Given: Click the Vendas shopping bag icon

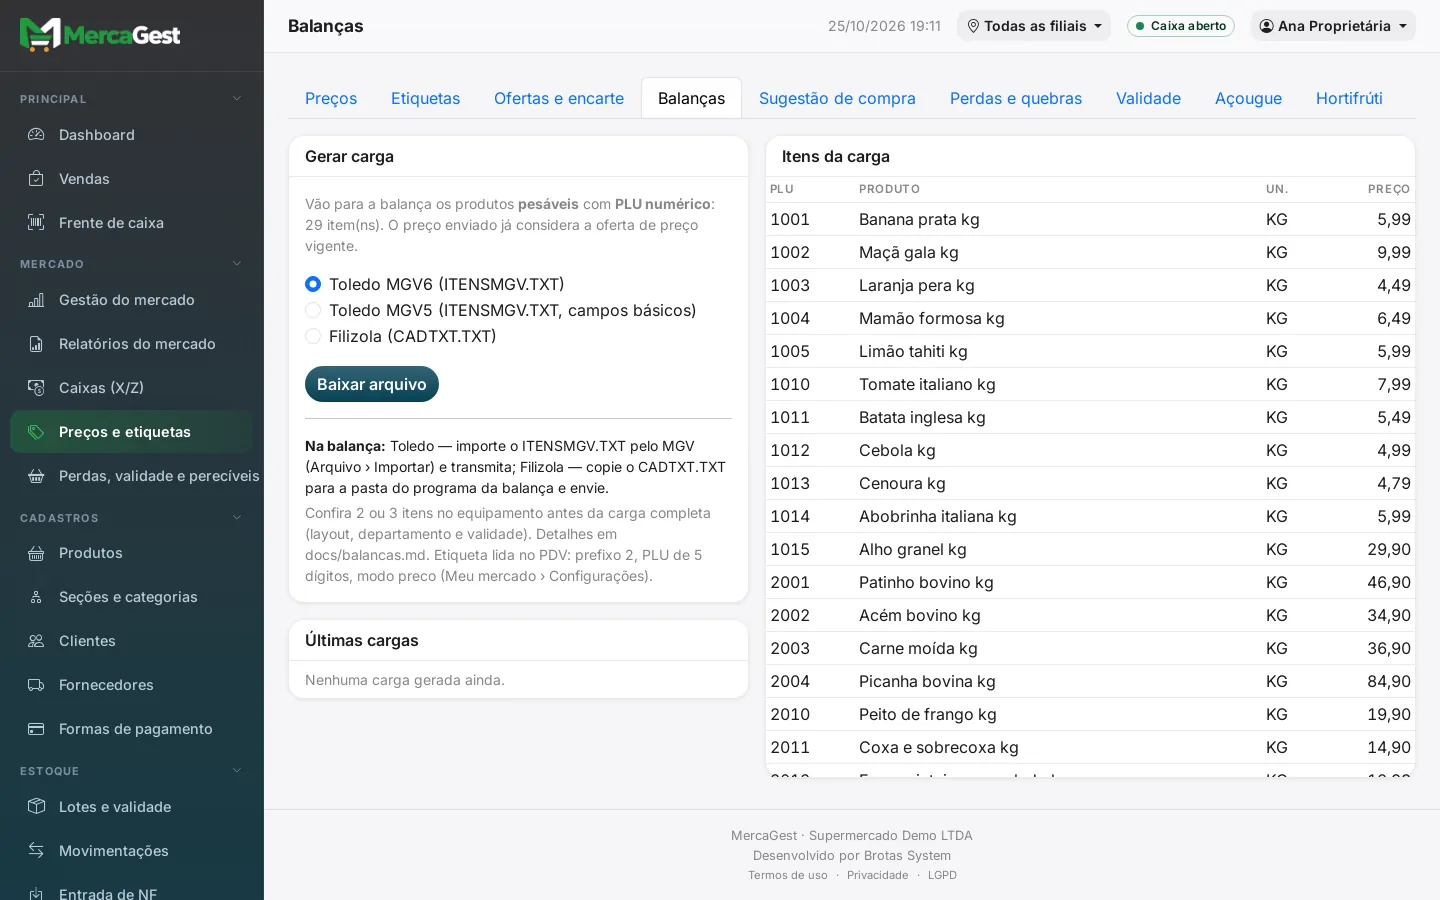Looking at the screenshot, I should coord(36,179).
